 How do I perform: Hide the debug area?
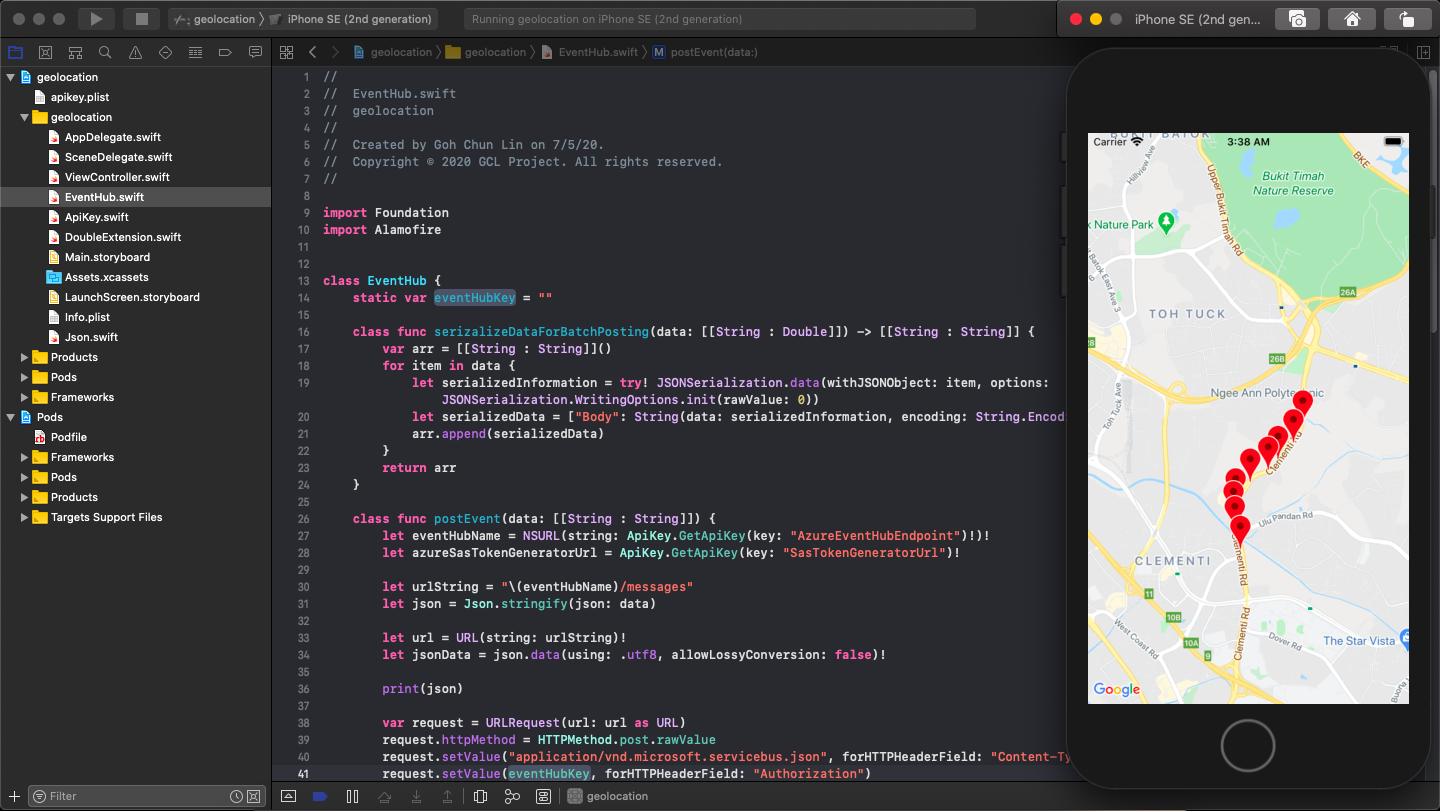(x=288, y=796)
